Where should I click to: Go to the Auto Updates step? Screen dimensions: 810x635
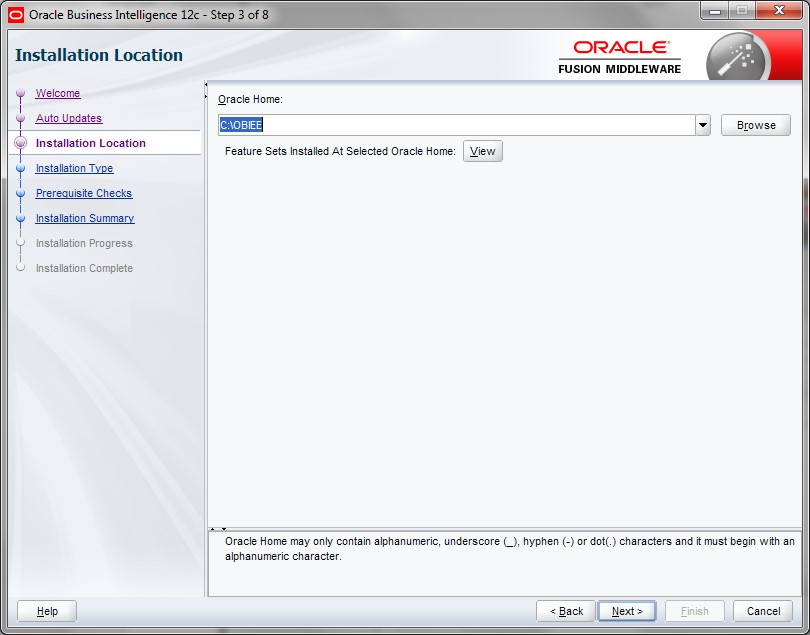[68, 119]
